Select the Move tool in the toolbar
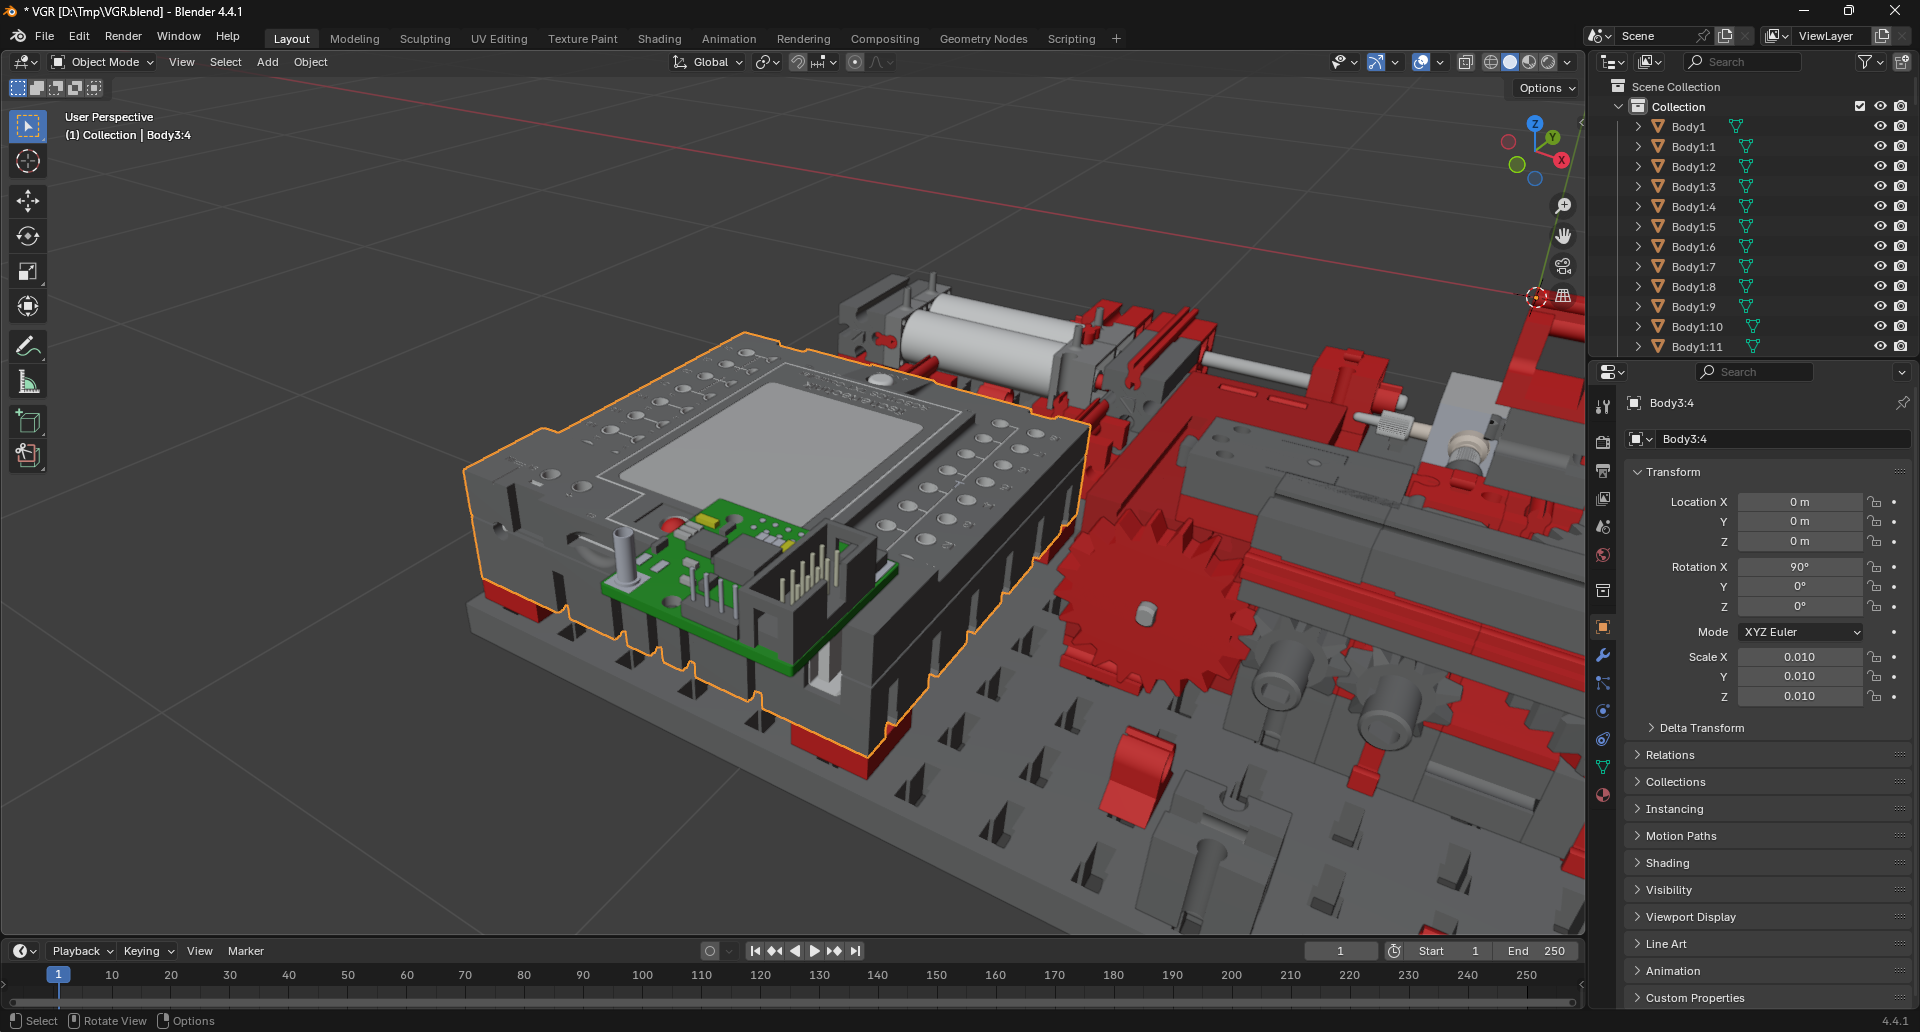Image resolution: width=1920 pixels, height=1032 pixels. pos(27,201)
